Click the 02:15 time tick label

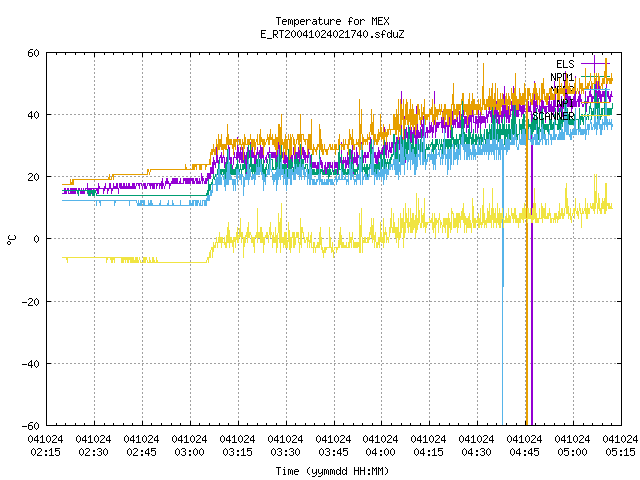46,452
